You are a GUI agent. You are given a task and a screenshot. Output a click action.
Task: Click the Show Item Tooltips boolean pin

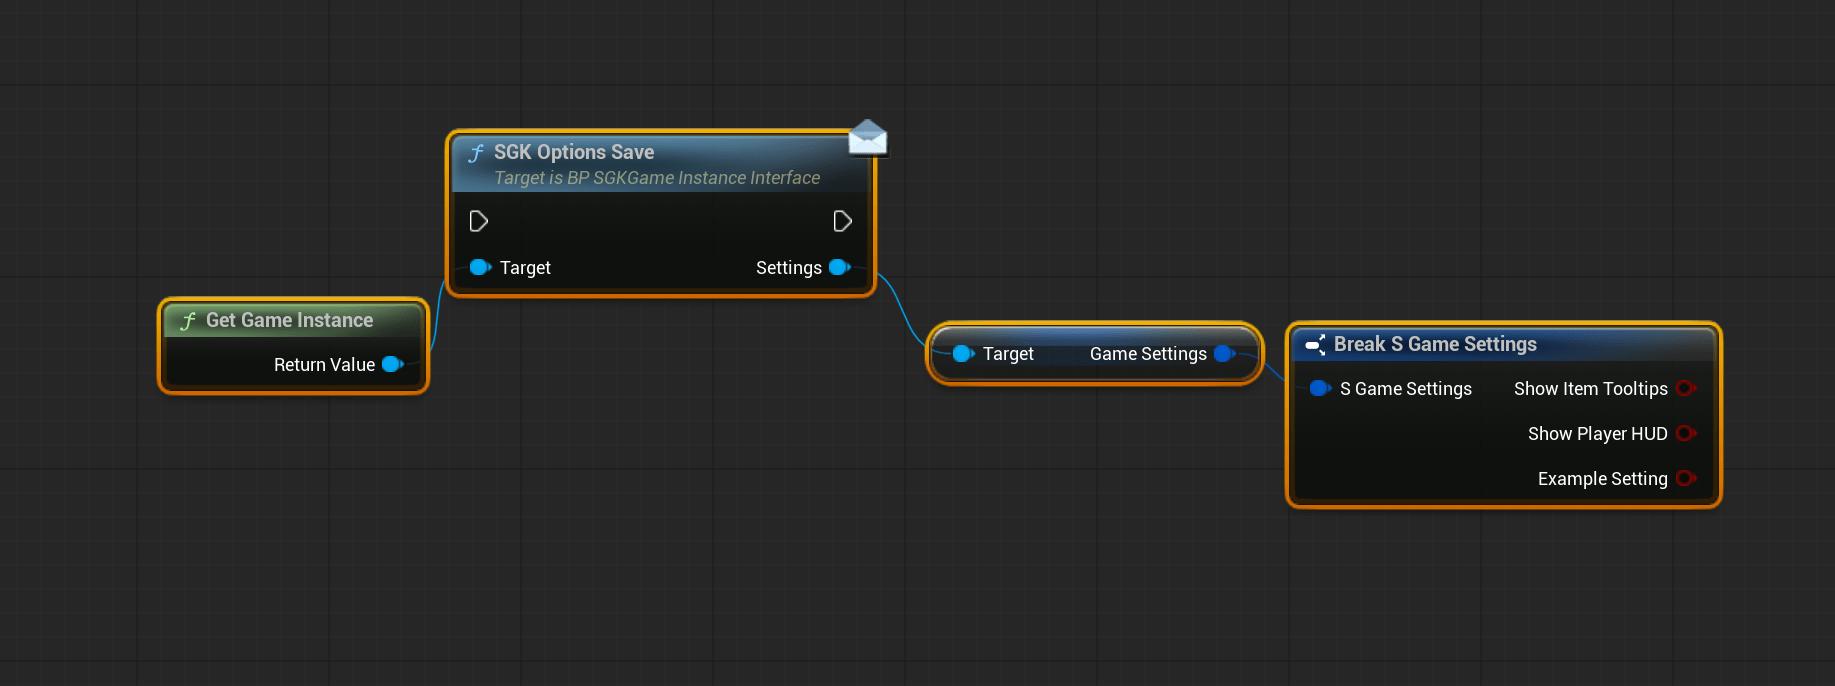(1687, 388)
